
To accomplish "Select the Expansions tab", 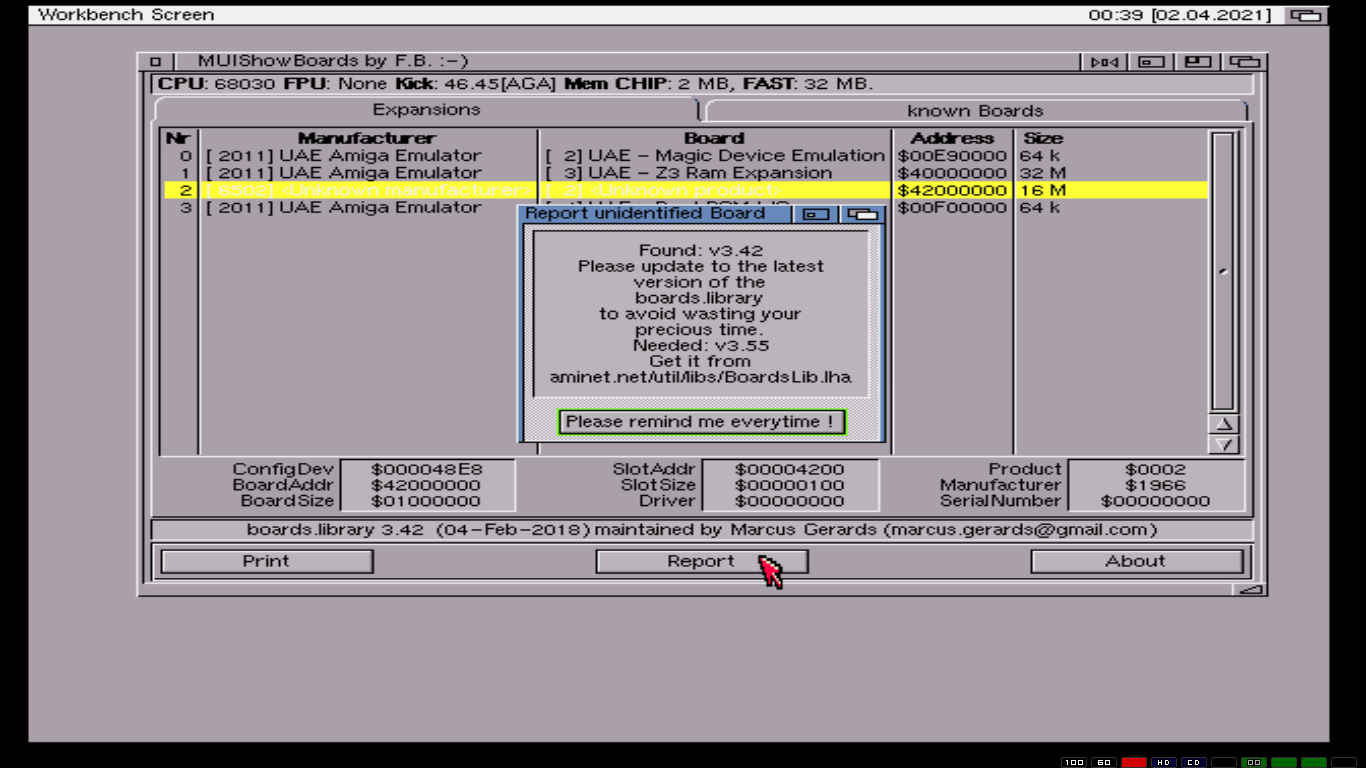I will click(426, 110).
